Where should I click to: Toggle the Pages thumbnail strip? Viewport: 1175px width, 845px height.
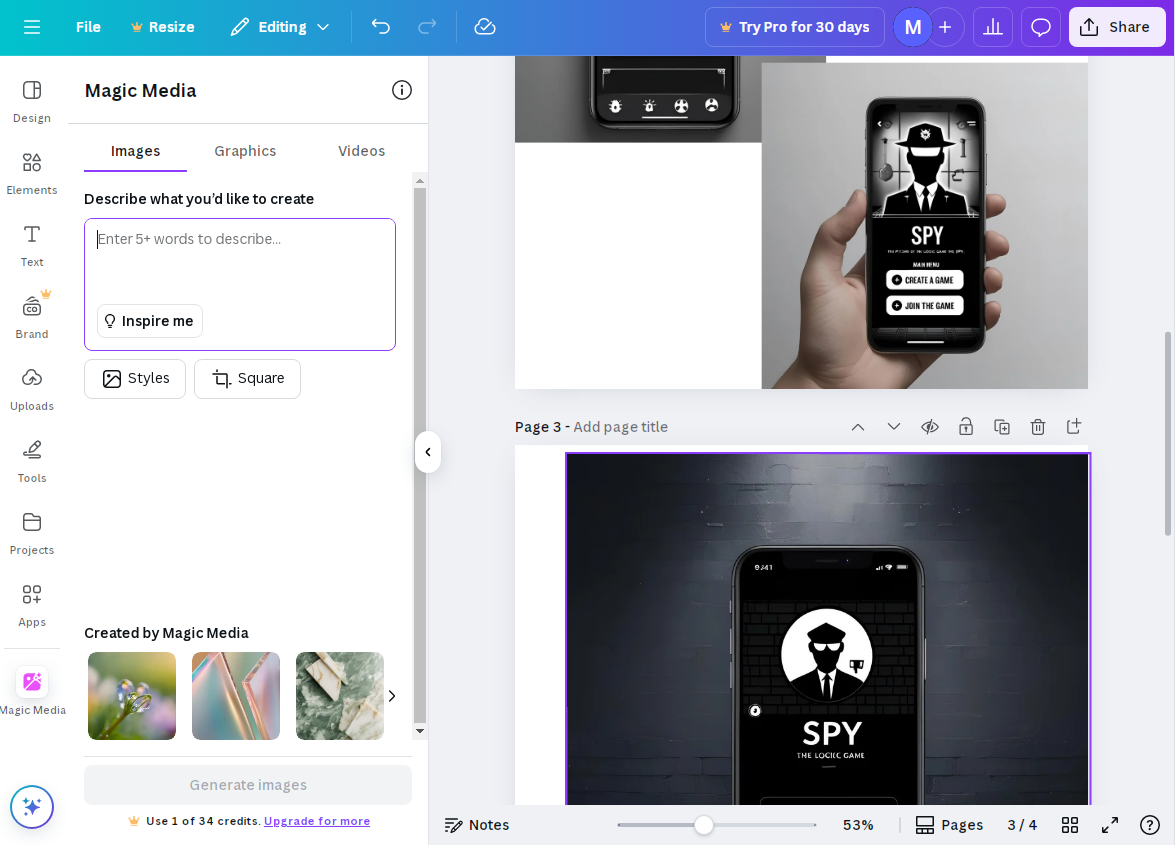click(949, 825)
